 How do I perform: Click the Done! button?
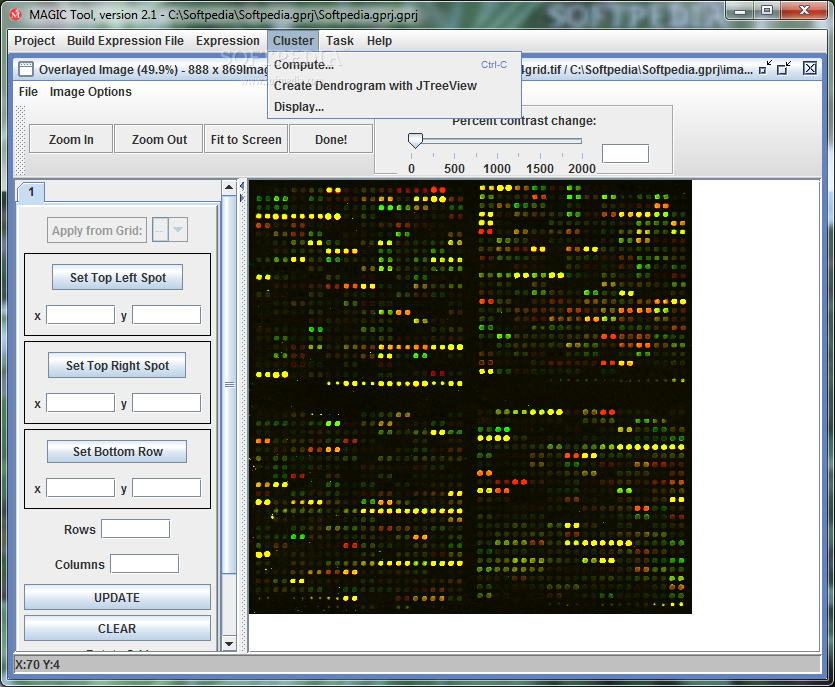click(x=331, y=139)
